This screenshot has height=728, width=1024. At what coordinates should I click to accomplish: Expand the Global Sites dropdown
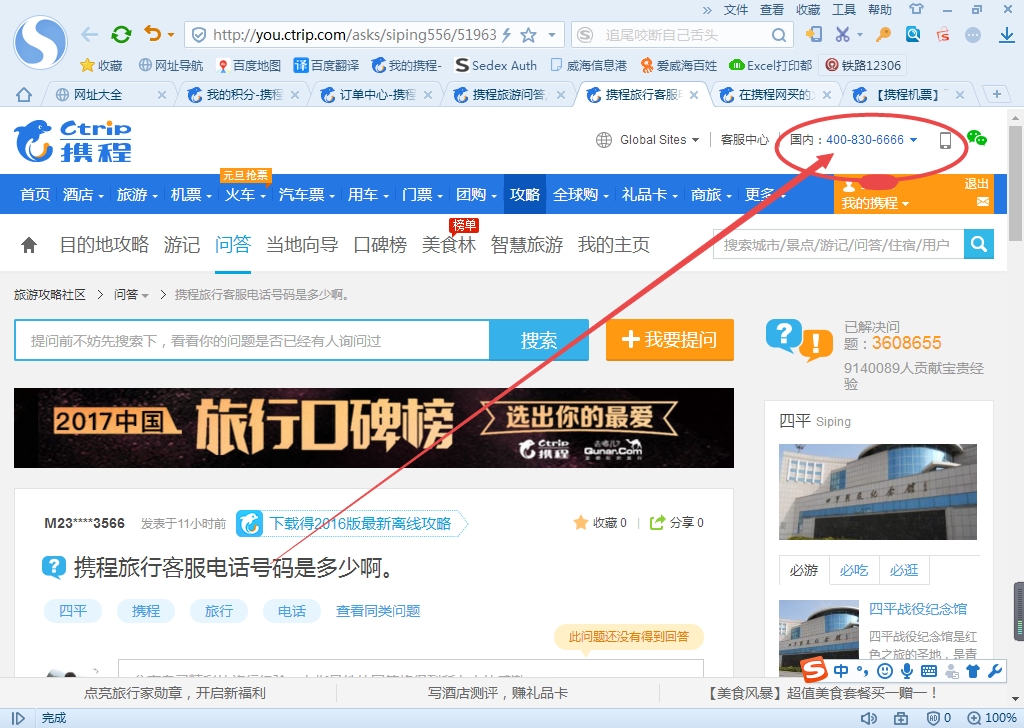pyautogui.click(x=695, y=140)
